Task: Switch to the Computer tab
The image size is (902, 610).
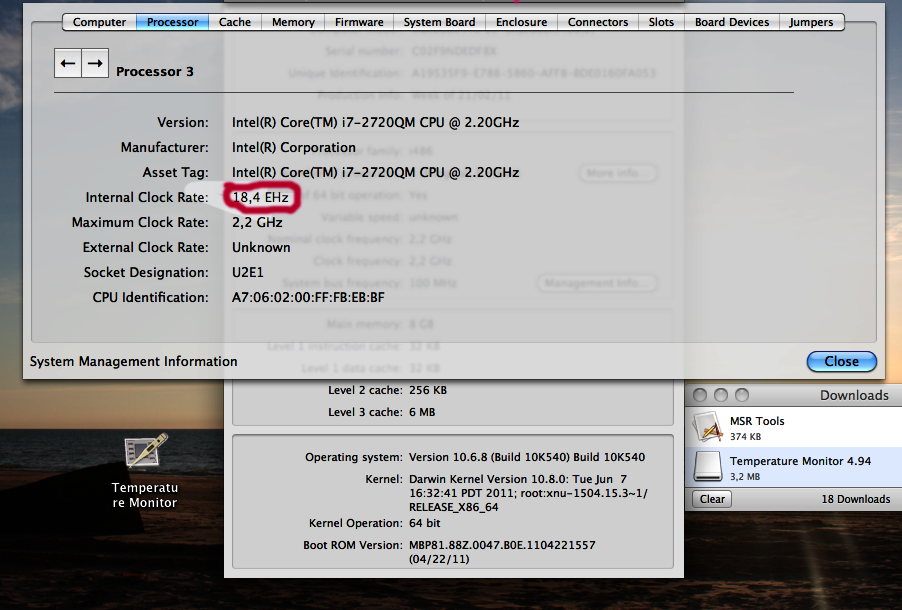Action: coord(99,22)
